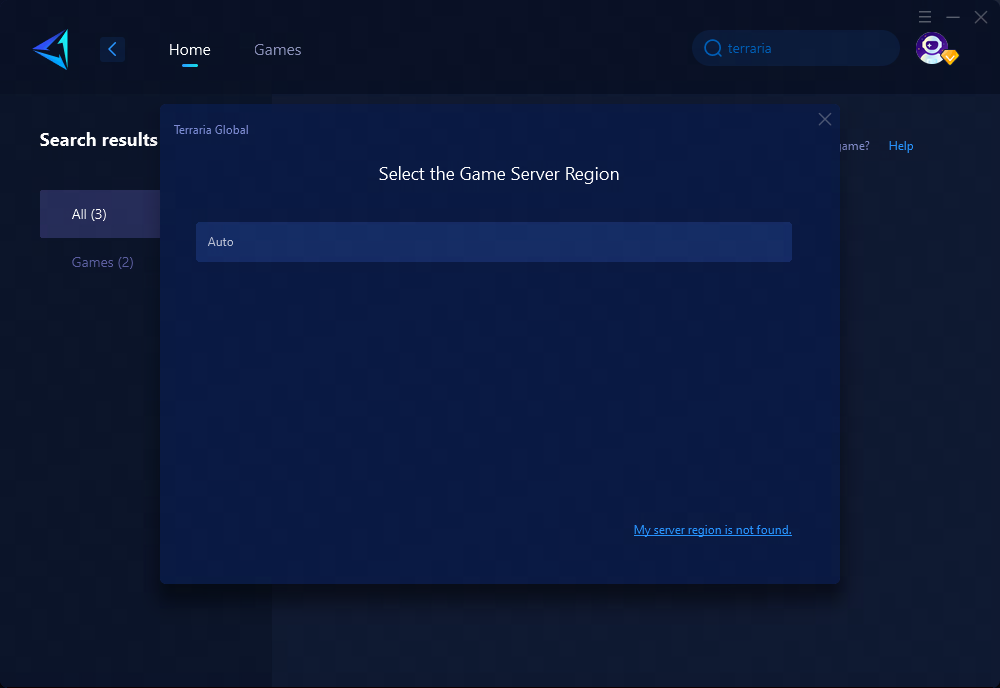1000x688 pixels.
Task: Go back using the left arrow button
Action: point(112,49)
